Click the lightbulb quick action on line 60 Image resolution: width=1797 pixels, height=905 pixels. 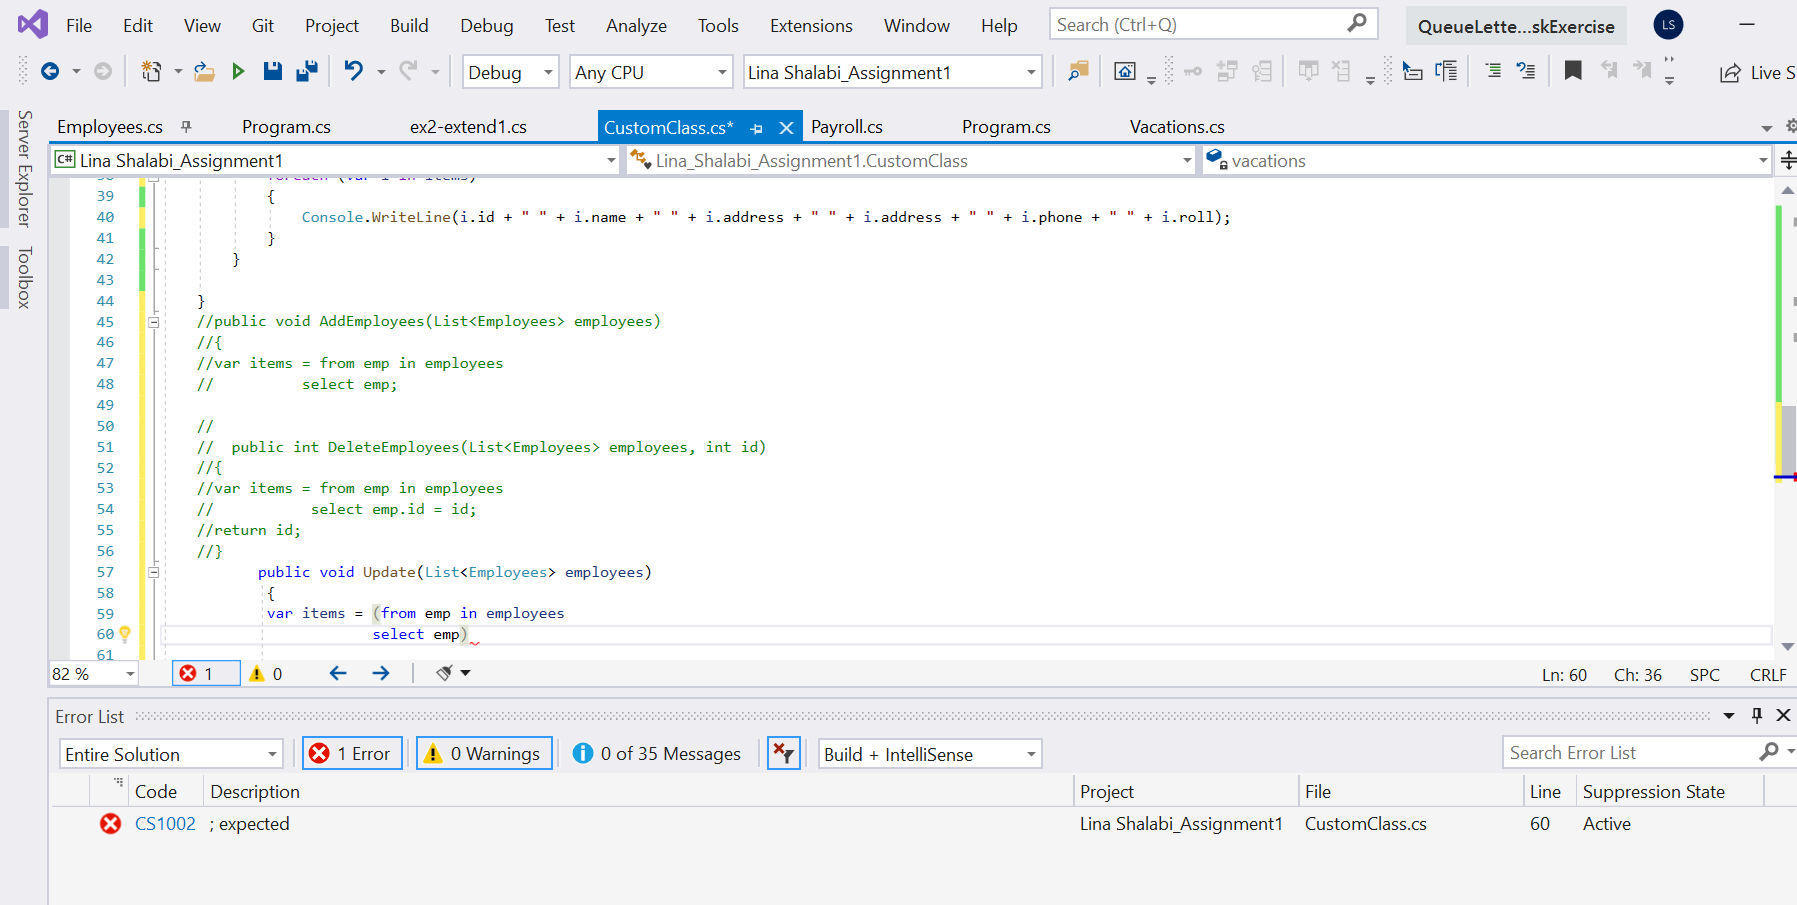[125, 634]
